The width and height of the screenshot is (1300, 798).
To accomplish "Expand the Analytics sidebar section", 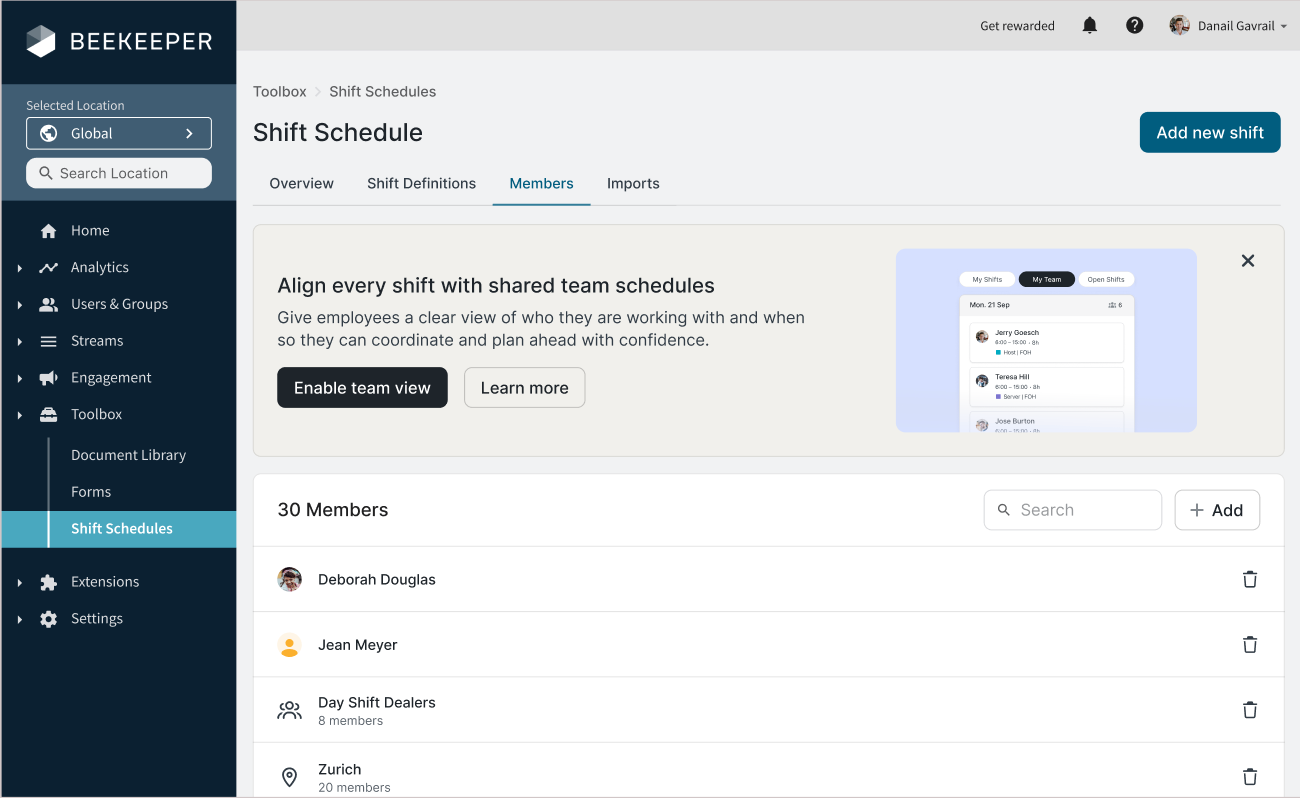I will [20, 268].
